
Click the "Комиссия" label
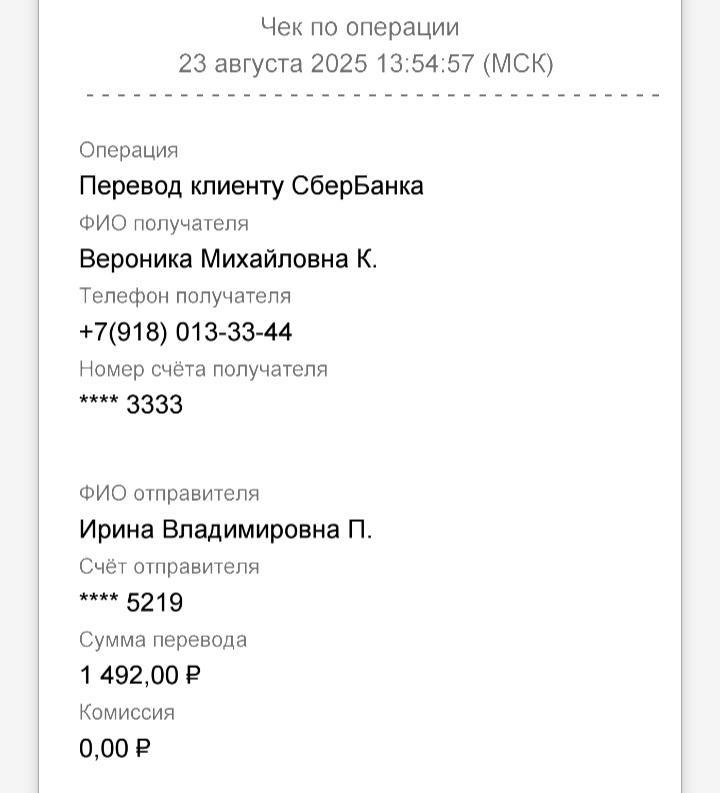coord(127,713)
